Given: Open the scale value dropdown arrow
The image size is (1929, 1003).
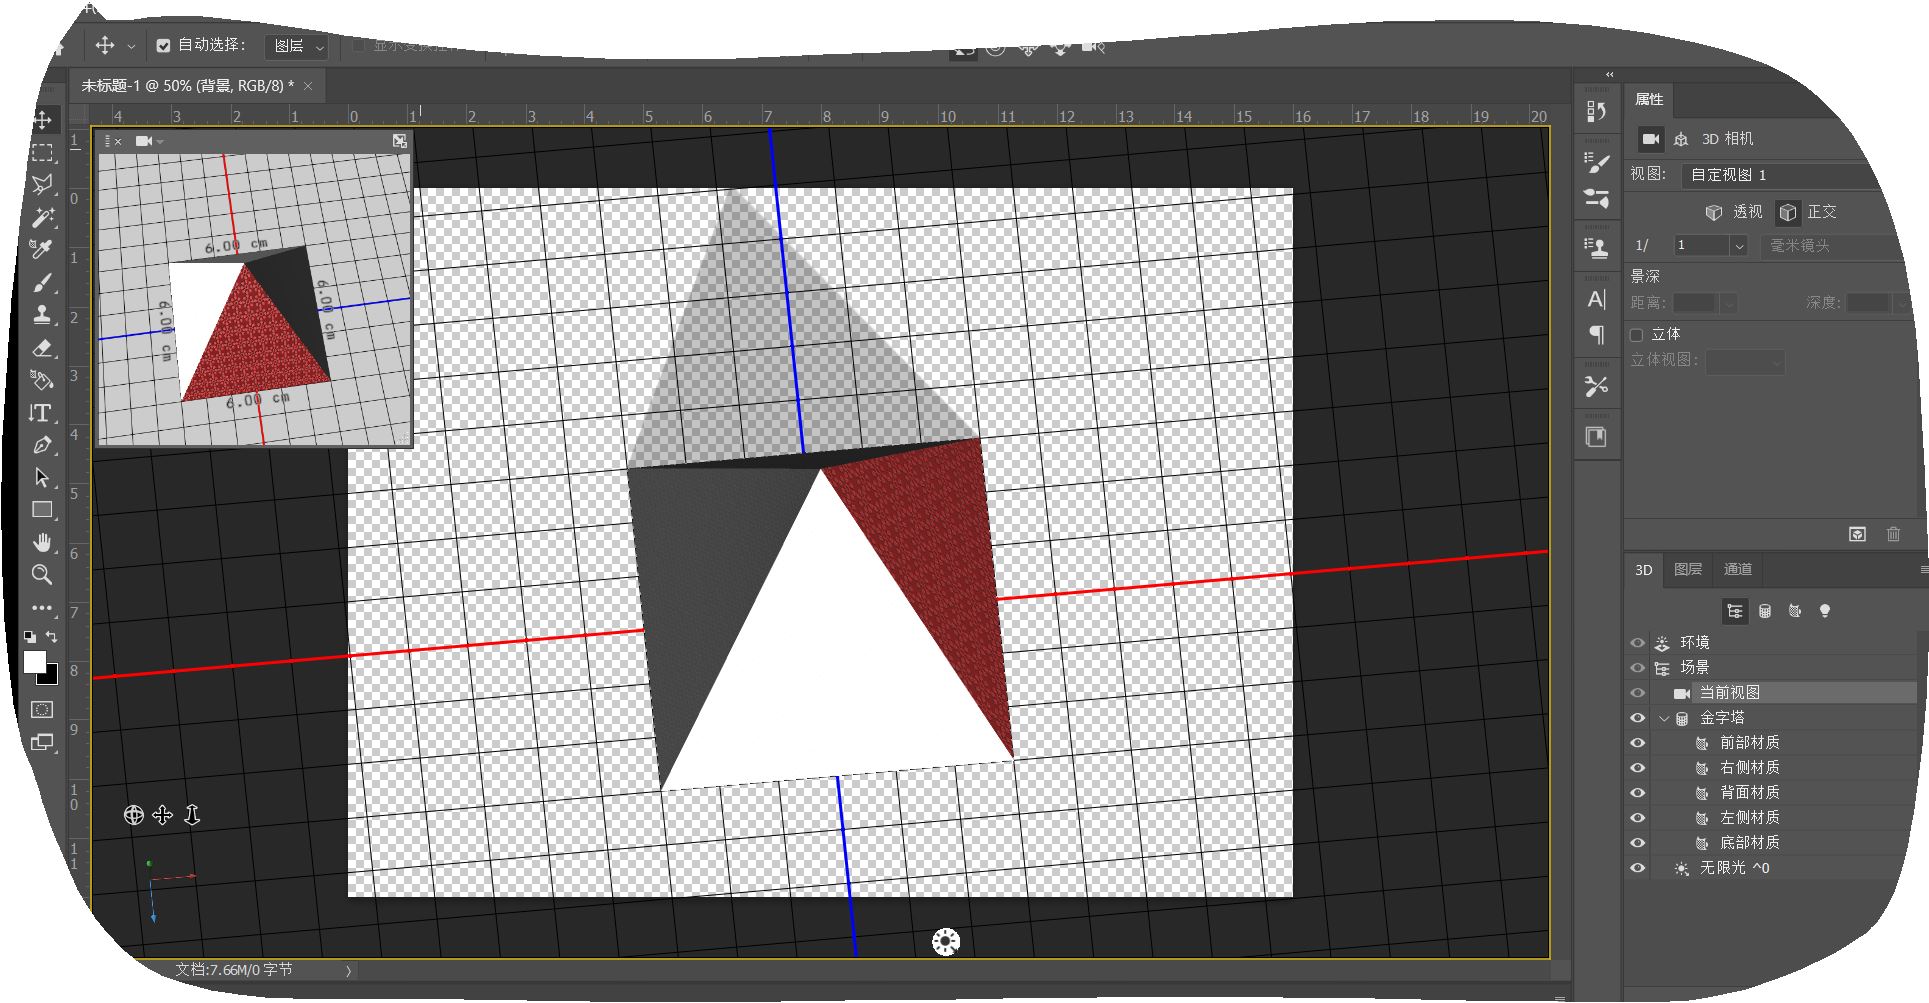Looking at the screenshot, I should (1739, 246).
